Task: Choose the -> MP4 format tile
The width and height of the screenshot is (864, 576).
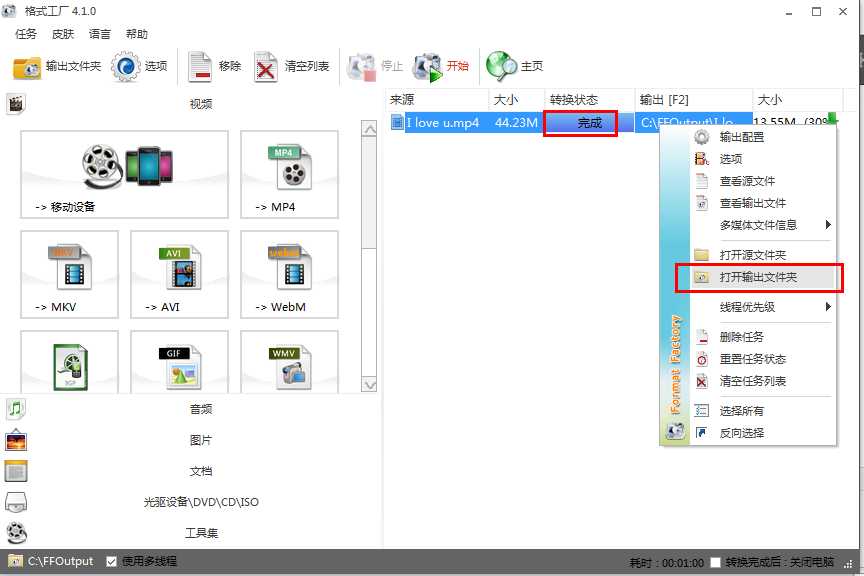Action: 289,174
